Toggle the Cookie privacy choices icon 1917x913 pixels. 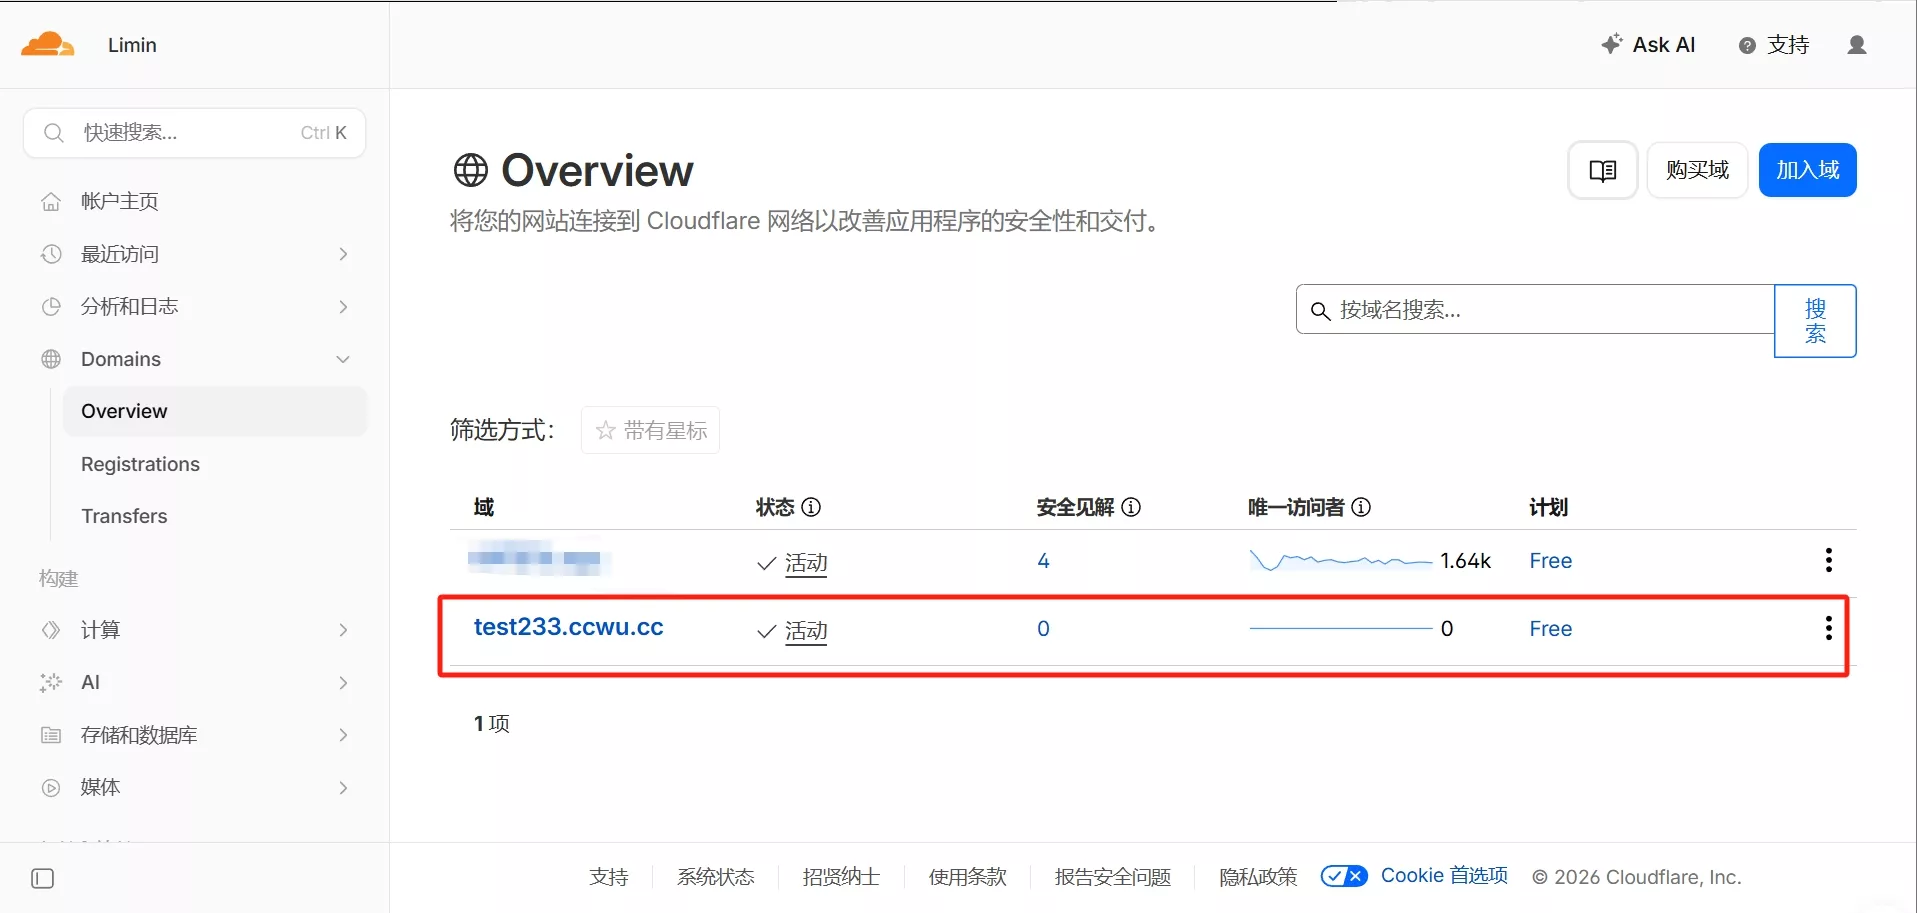click(1344, 876)
